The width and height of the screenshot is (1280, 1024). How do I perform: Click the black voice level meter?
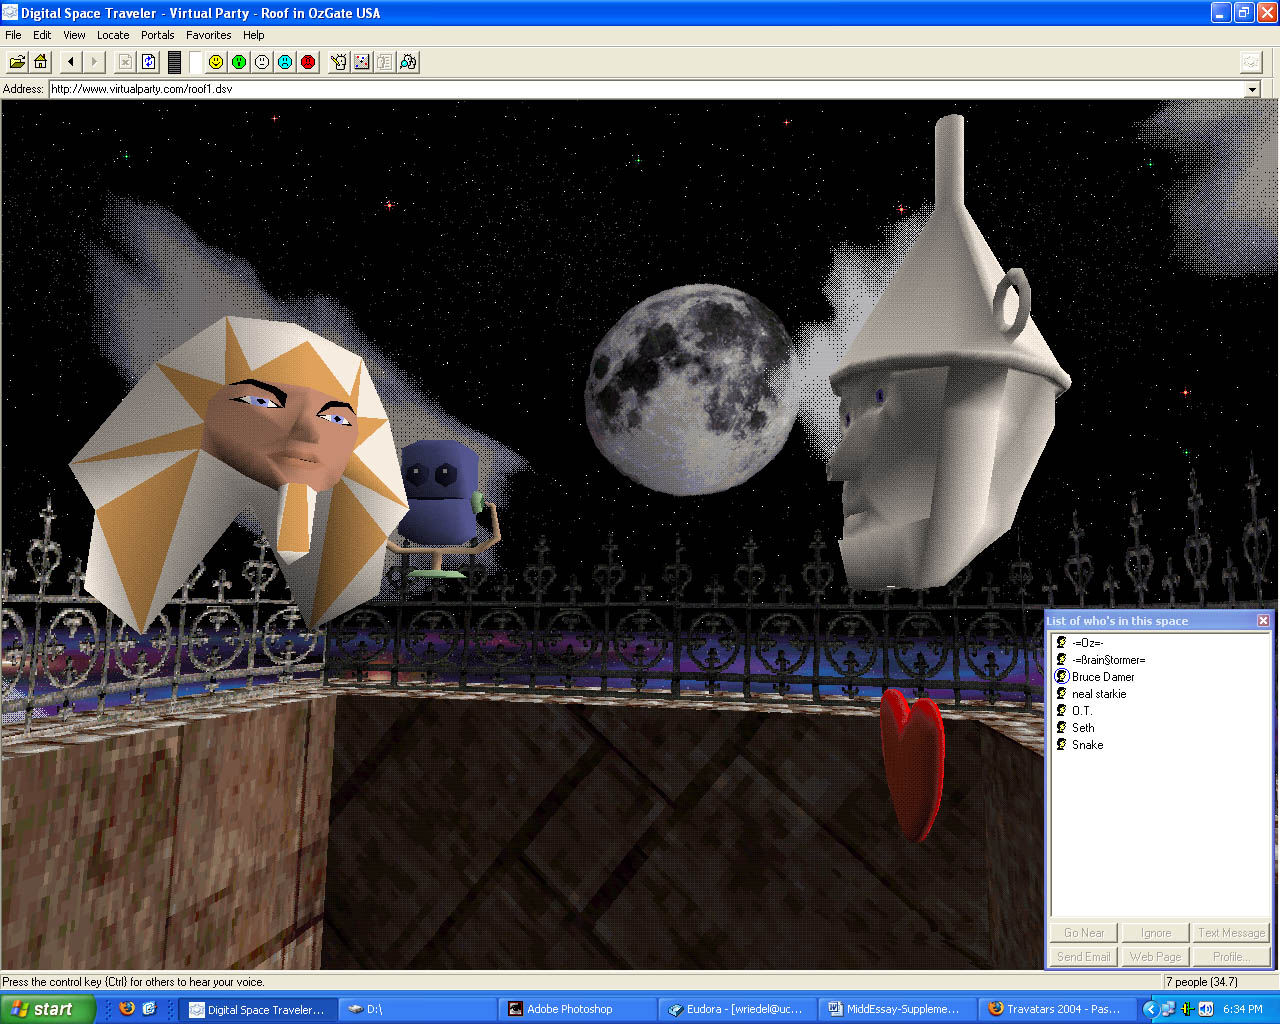[x=174, y=62]
